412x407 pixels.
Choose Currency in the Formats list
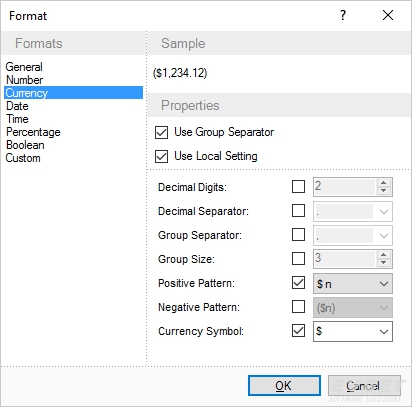(x=74, y=93)
